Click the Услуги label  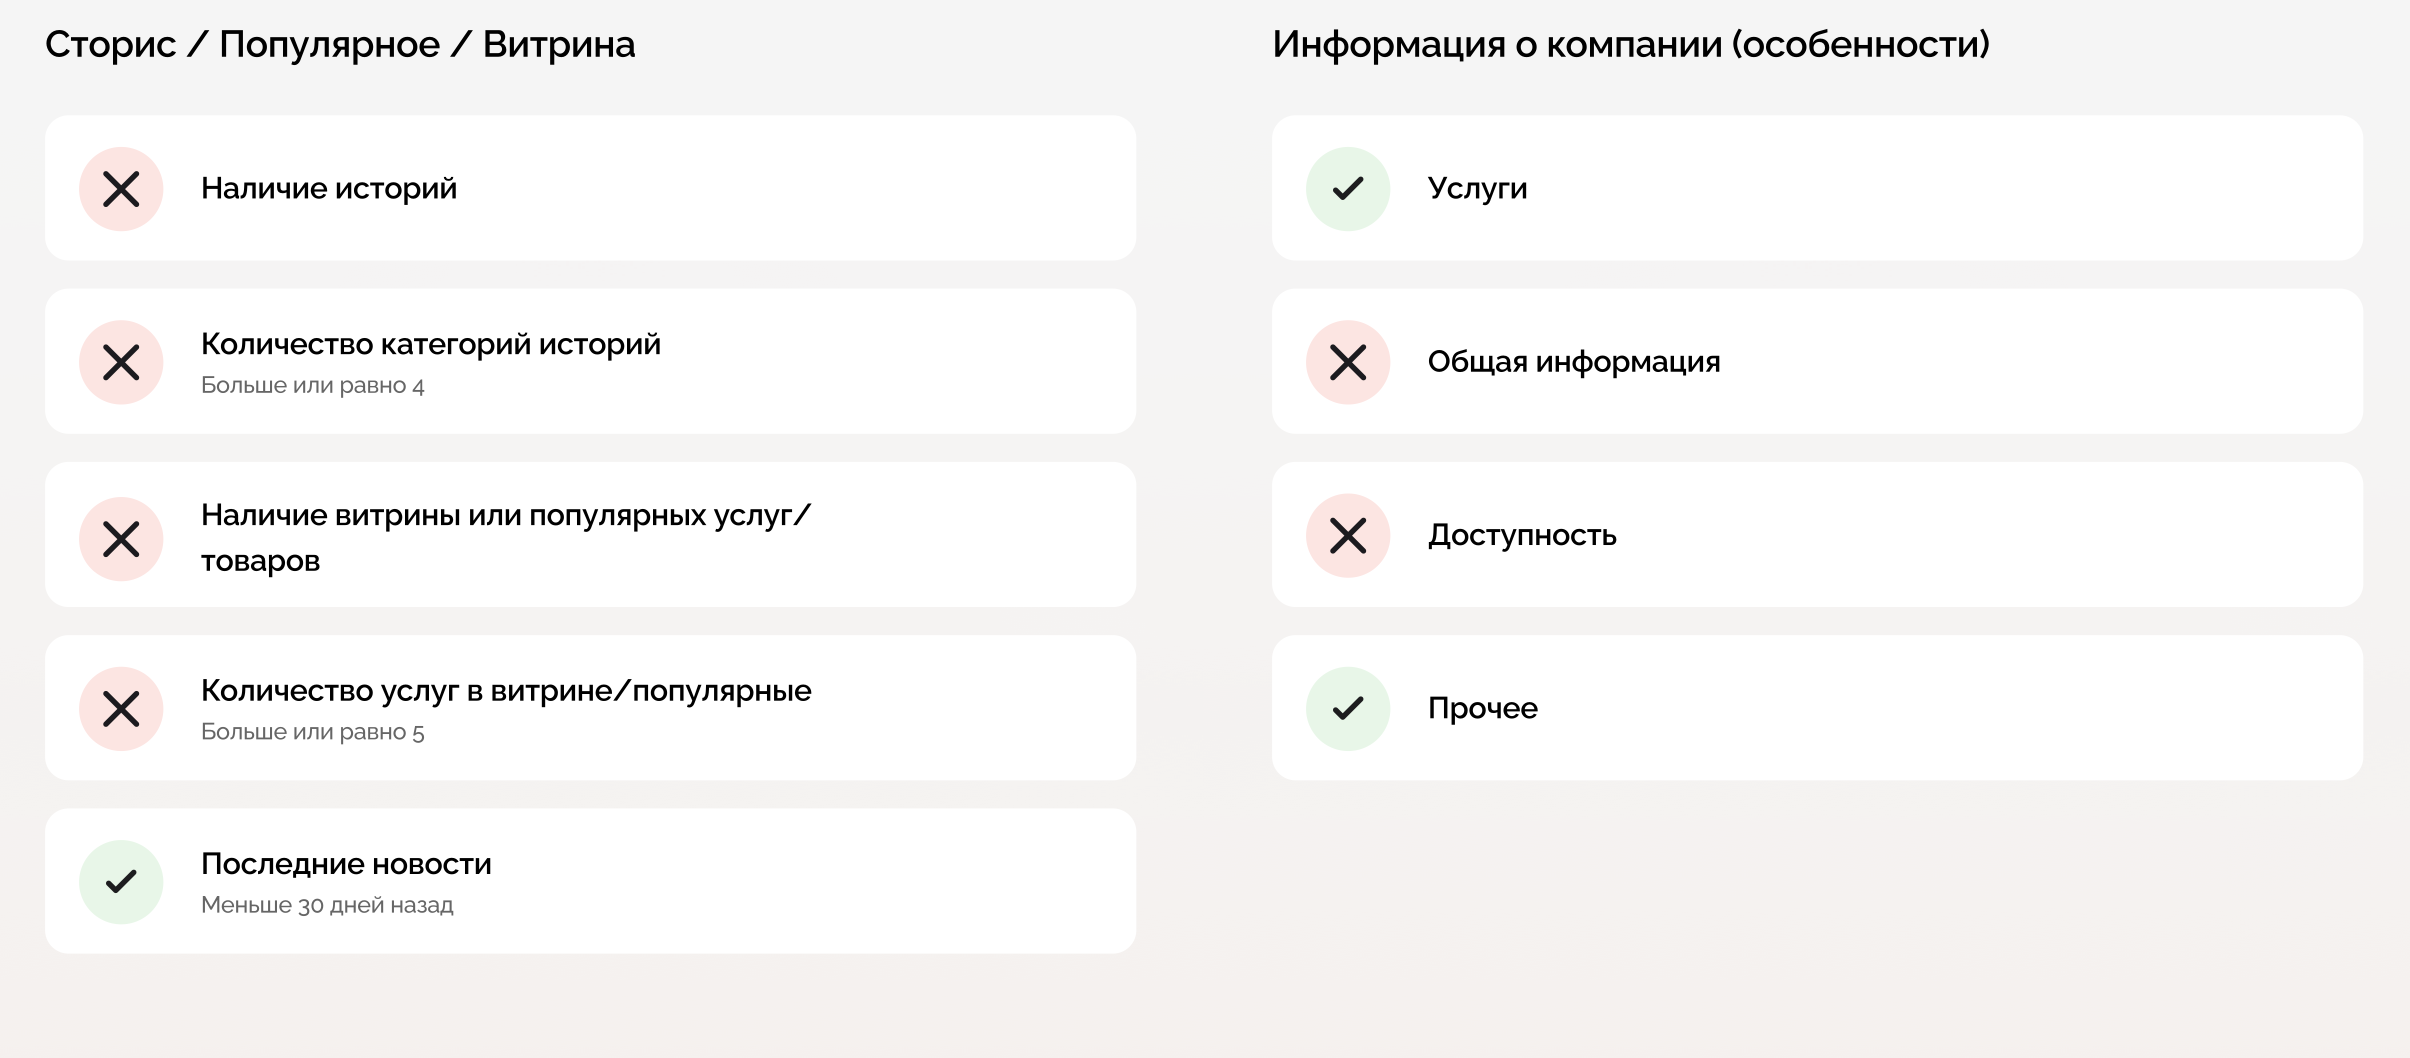click(1477, 189)
